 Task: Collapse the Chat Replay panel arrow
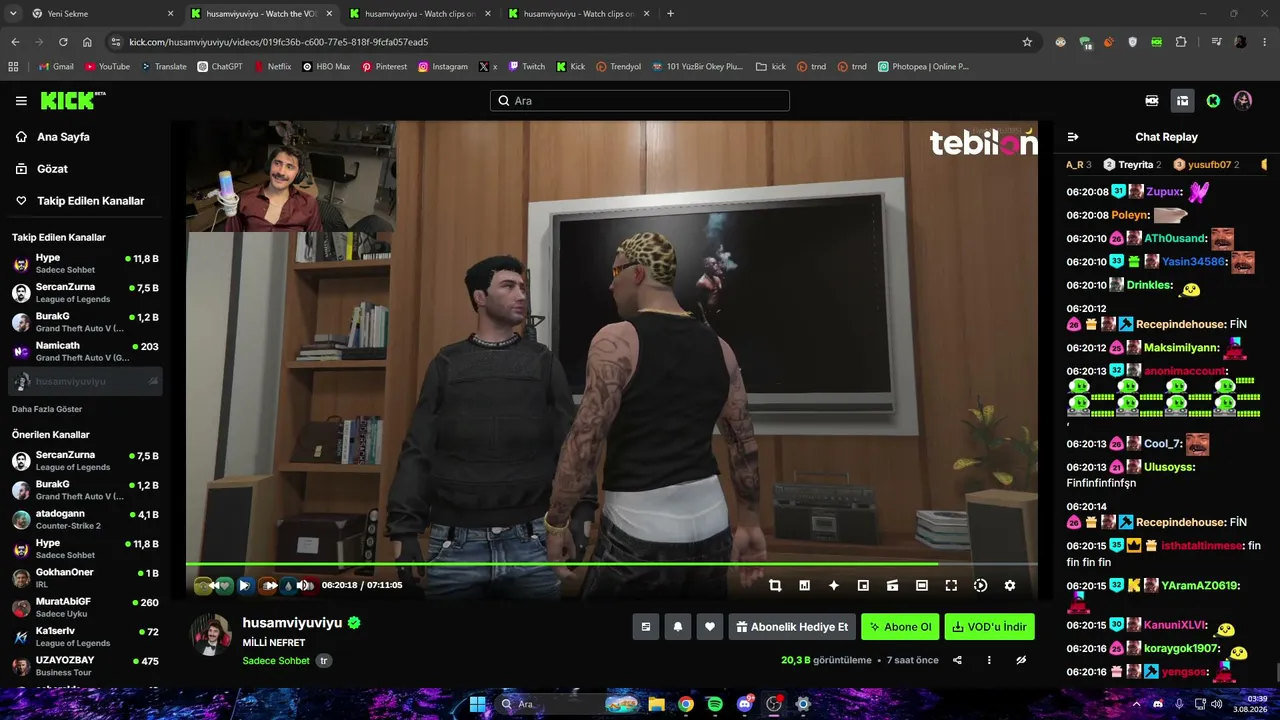[1073, 137]
